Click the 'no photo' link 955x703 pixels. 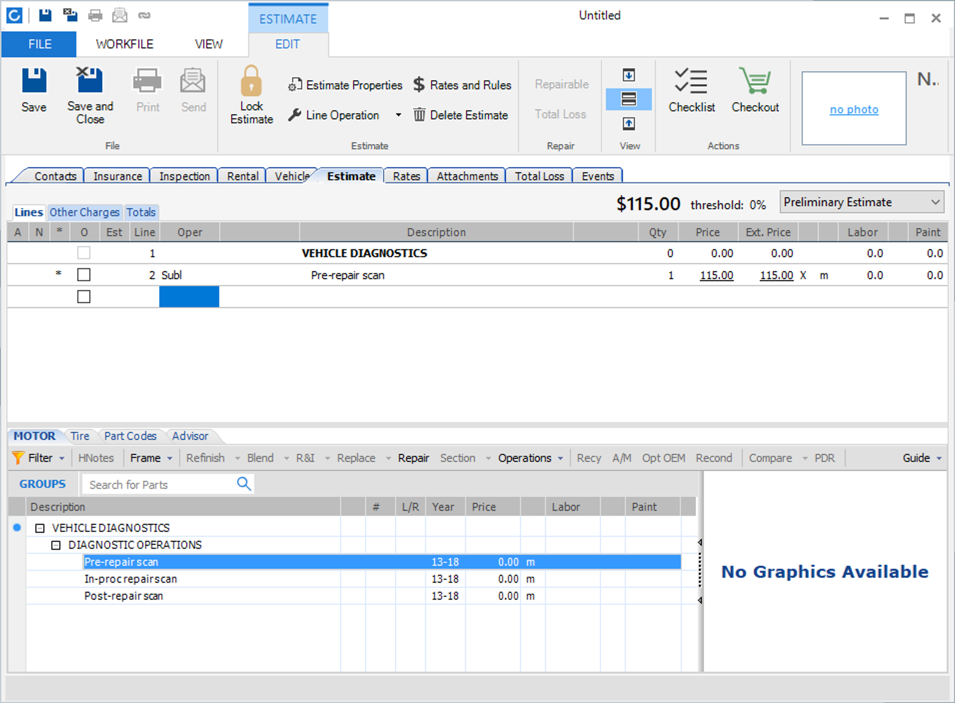854,110
